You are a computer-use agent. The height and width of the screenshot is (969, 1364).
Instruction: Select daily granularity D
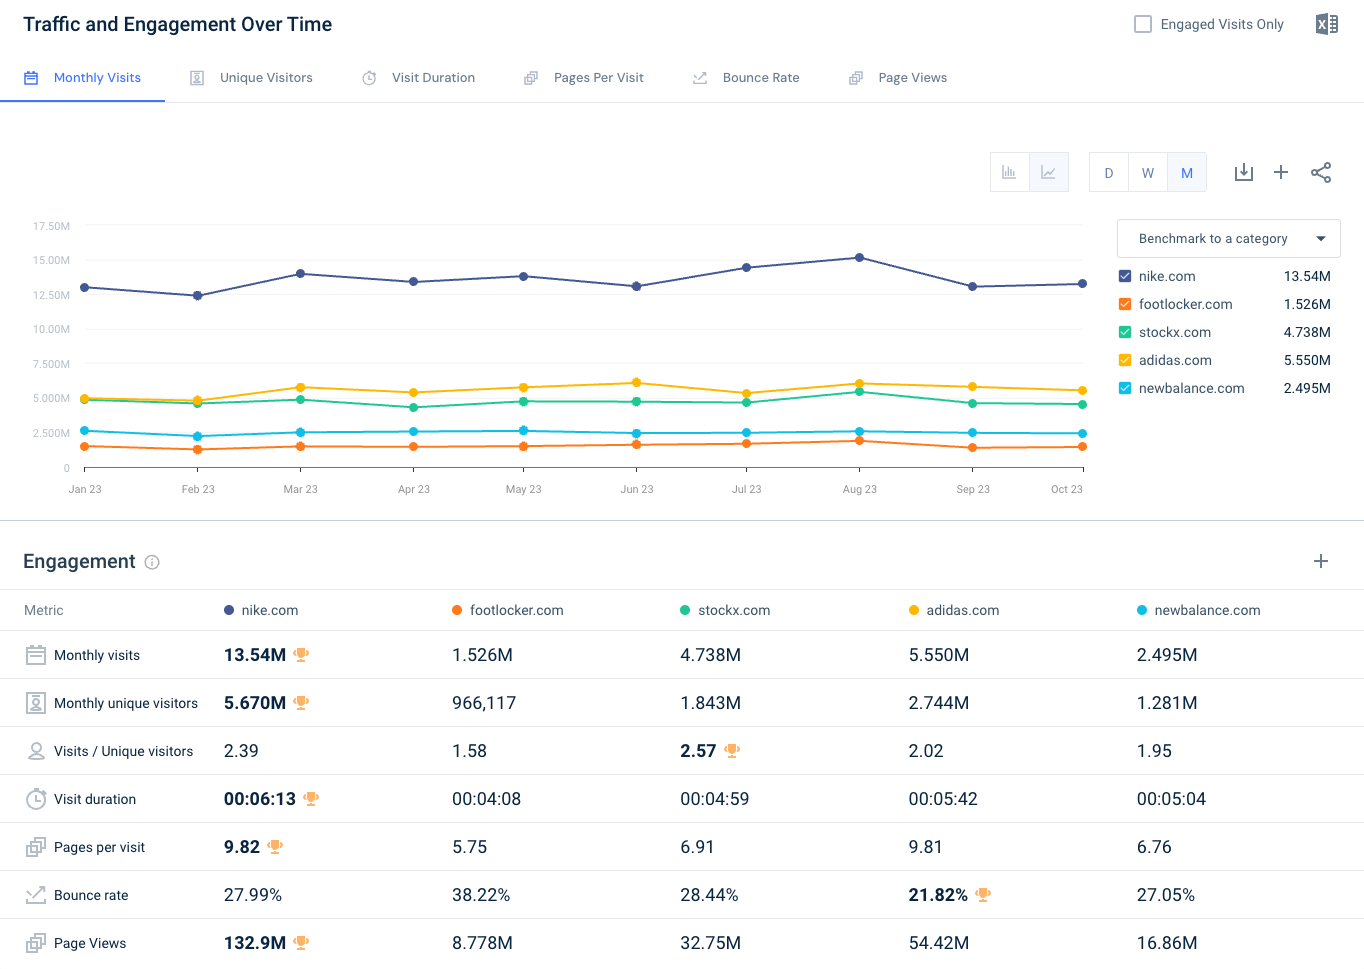[1108, 172]
